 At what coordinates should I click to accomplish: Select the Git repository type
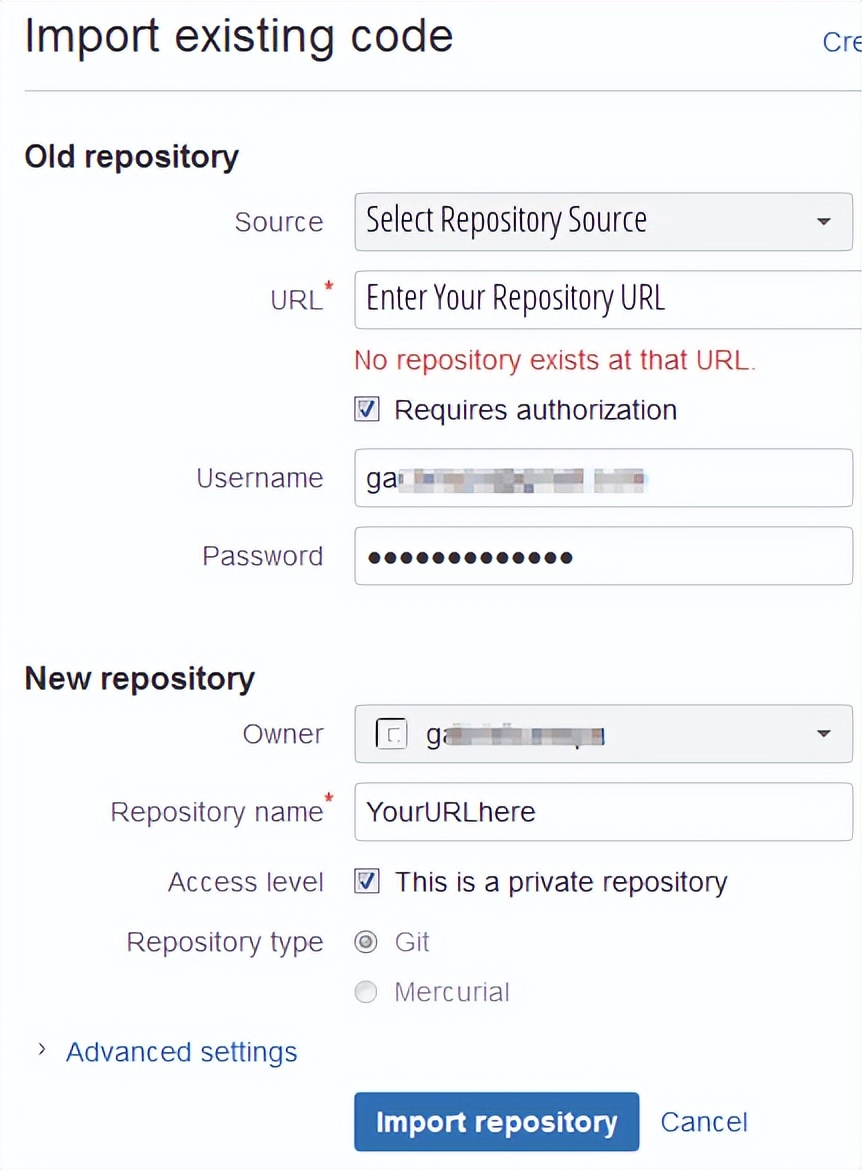tap(366, 941)
